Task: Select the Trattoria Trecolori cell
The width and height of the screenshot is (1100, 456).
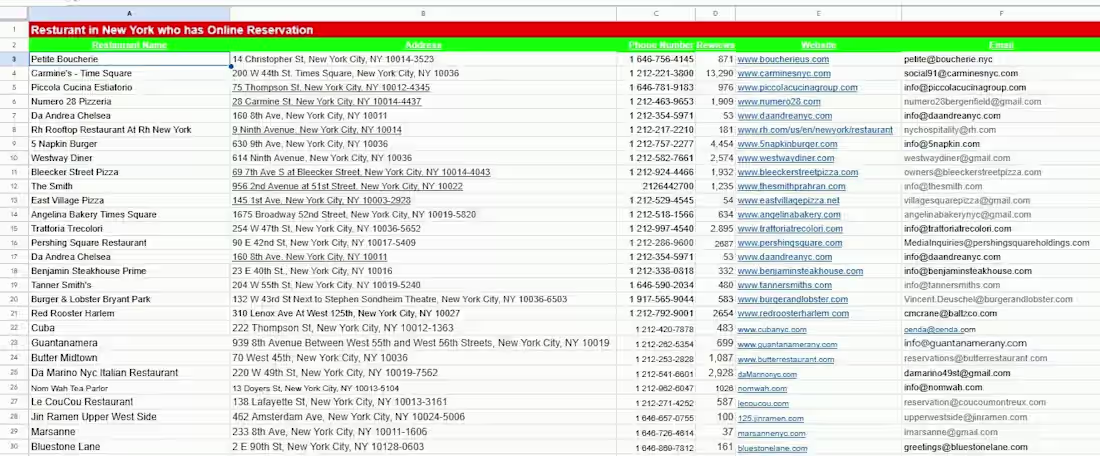Action: click(x=129, y=229)
